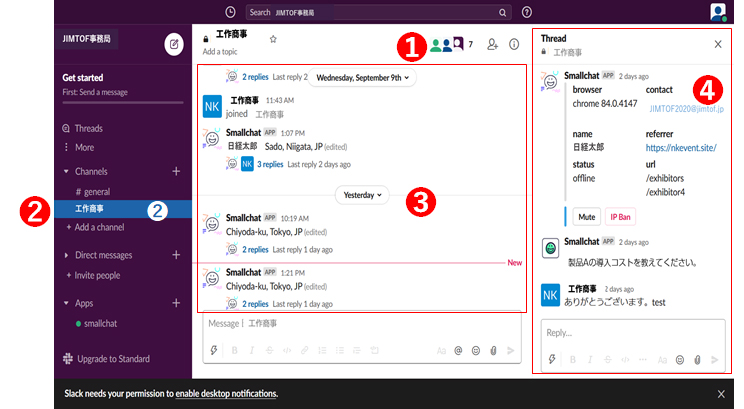Screen dimensions: 744x409
Task: Click Add a channel link
Action: 95,227
